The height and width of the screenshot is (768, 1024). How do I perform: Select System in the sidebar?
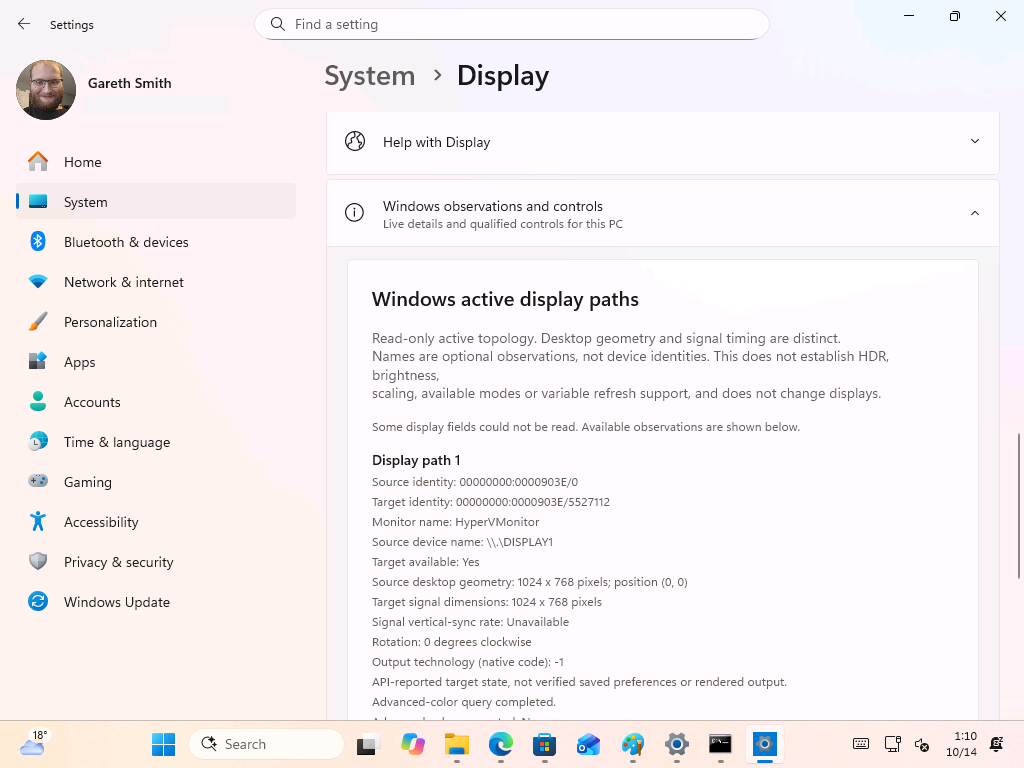tap(155, 202)
